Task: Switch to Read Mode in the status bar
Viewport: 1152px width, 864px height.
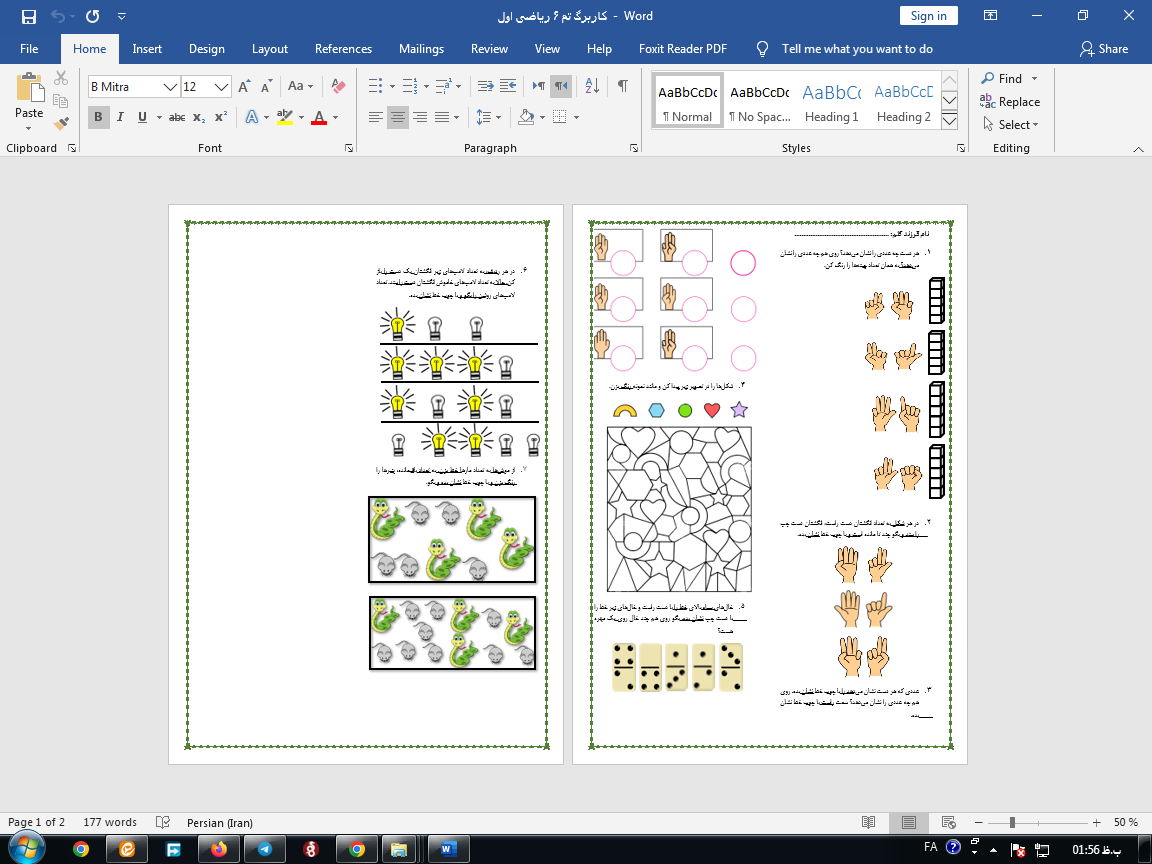Action: pos(869,822)
